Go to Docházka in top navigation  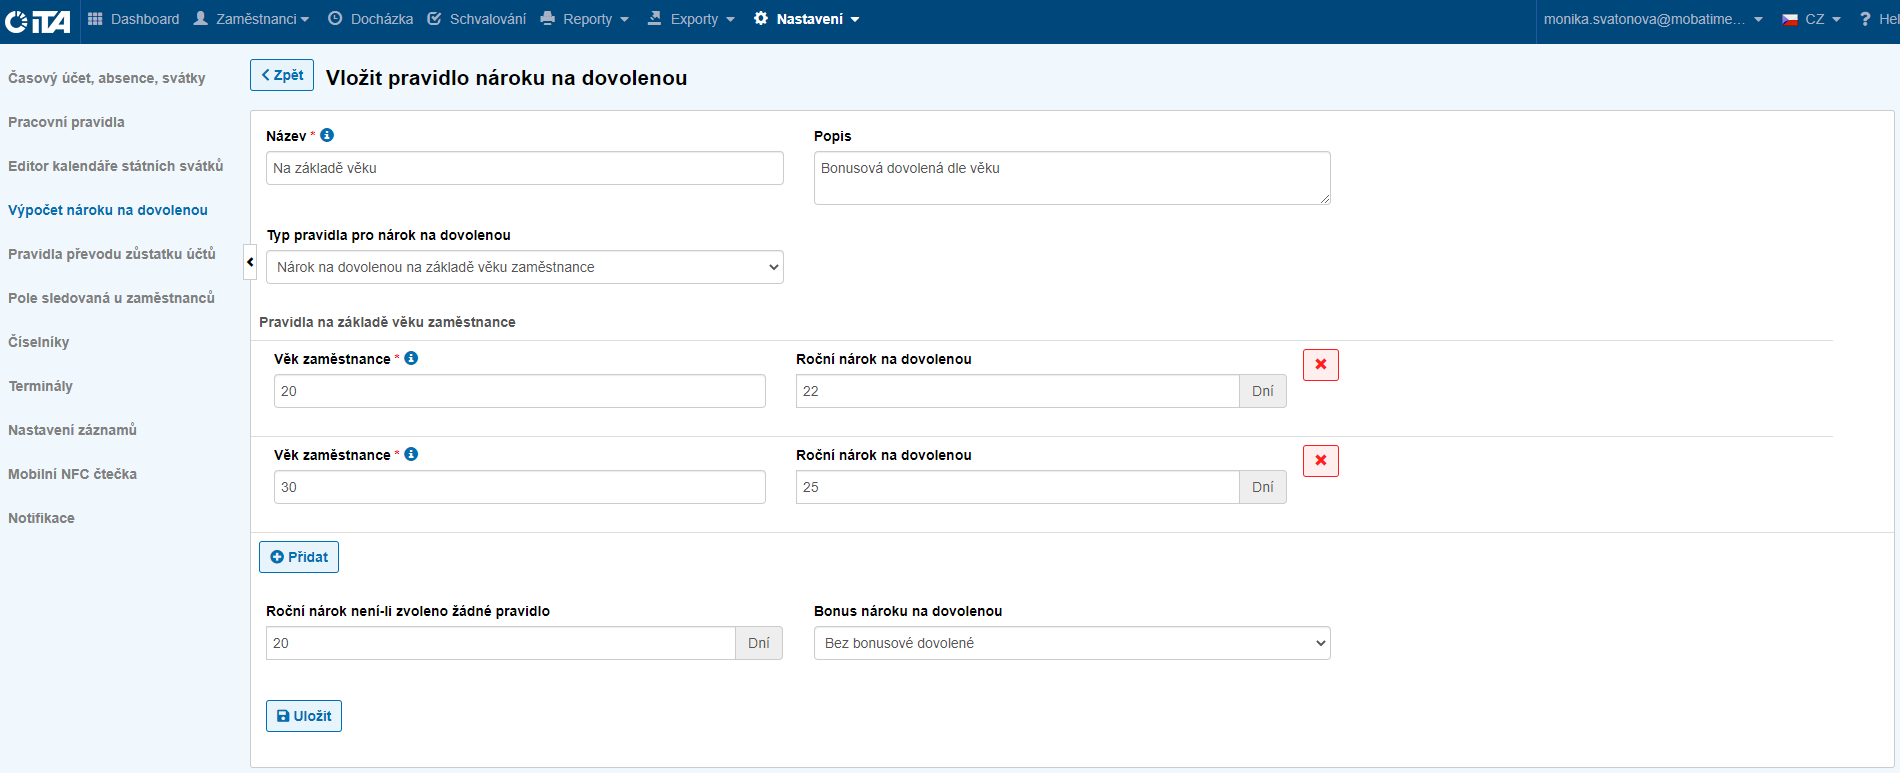pyautogui.click(x=371, y=19)
